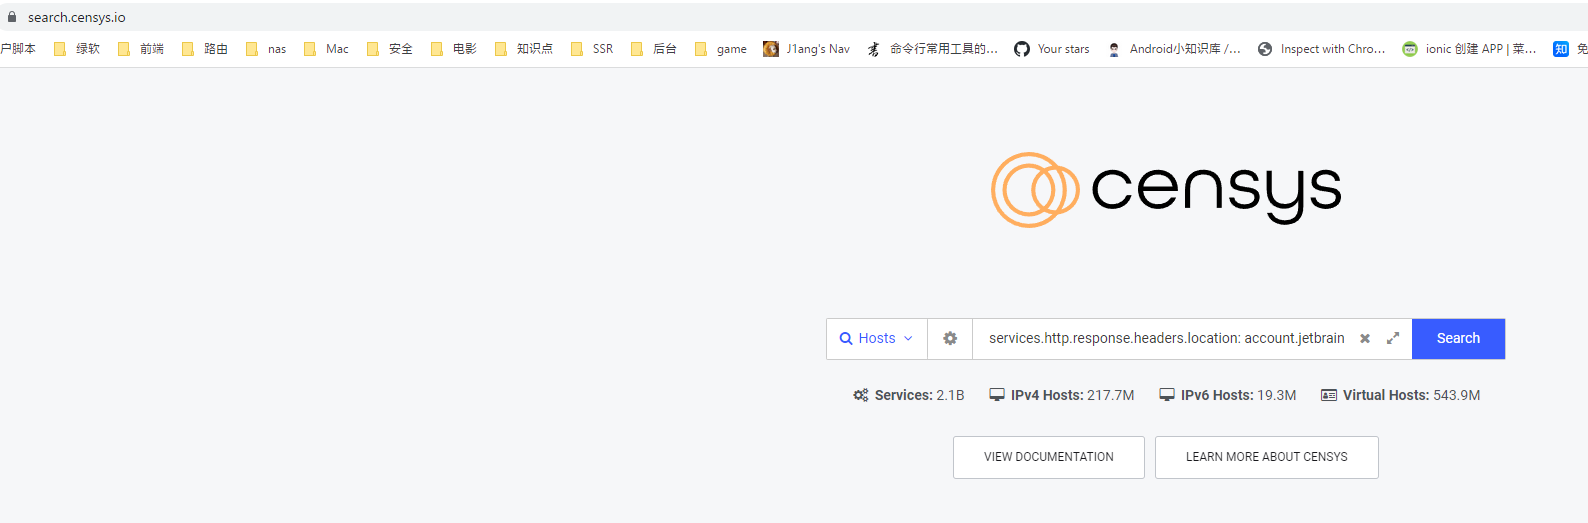Image resolution: width=1588 pixels, height=523 pixels.
Task: Click Learn More About Censys button
Action: [x=1267, y=457]
